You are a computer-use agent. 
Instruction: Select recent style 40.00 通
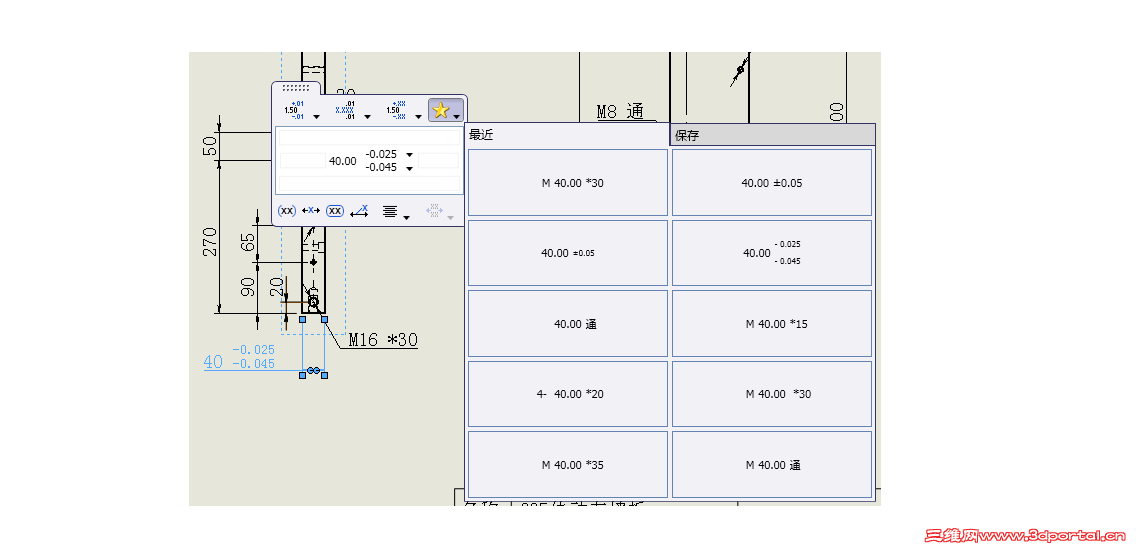pos(568,323)
